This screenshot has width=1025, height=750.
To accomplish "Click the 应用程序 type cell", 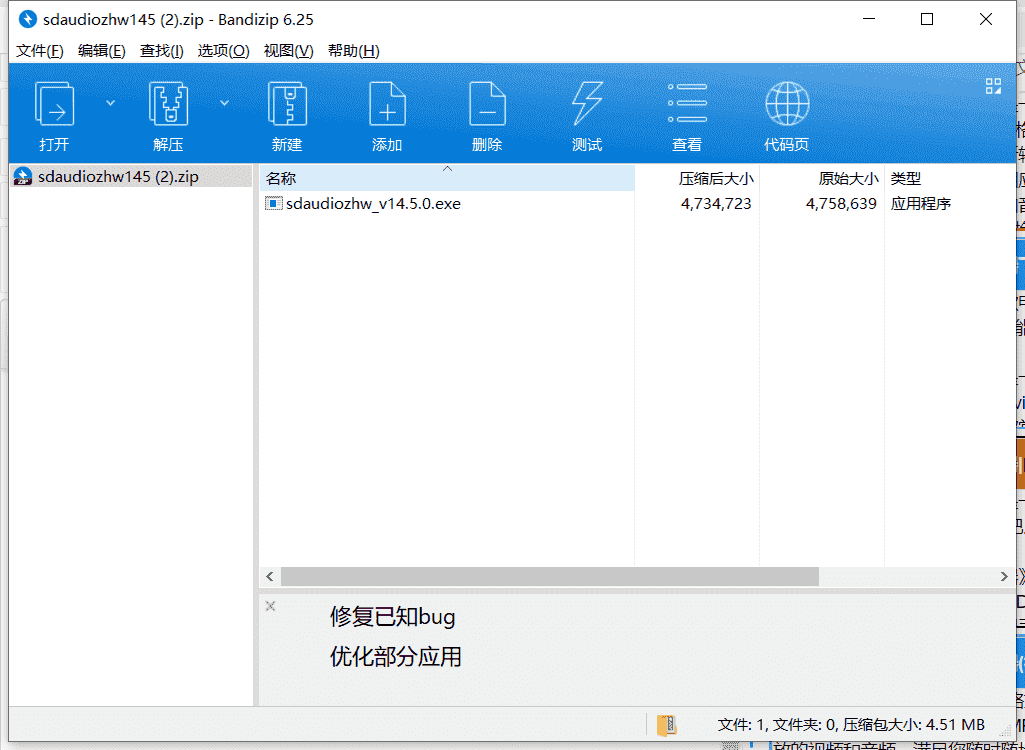I will (920, 204).
